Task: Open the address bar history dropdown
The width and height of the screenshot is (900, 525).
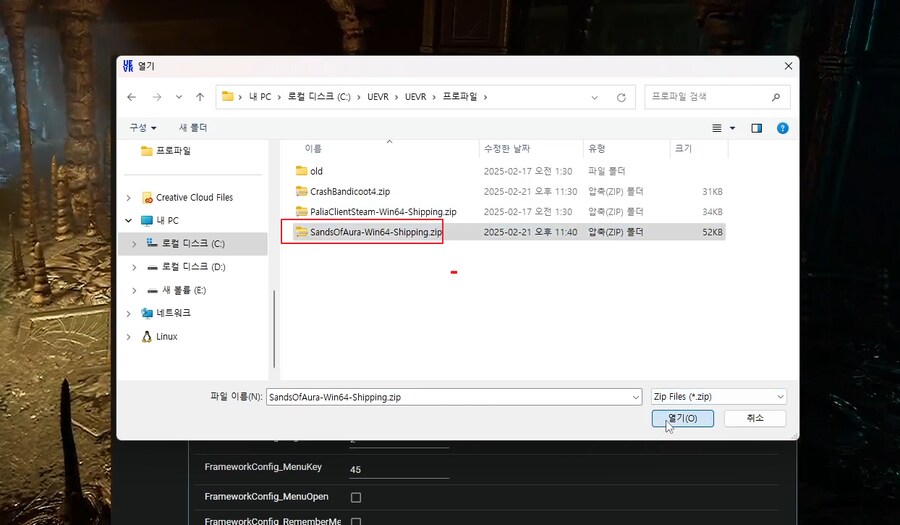Action: tap(595, 98)
